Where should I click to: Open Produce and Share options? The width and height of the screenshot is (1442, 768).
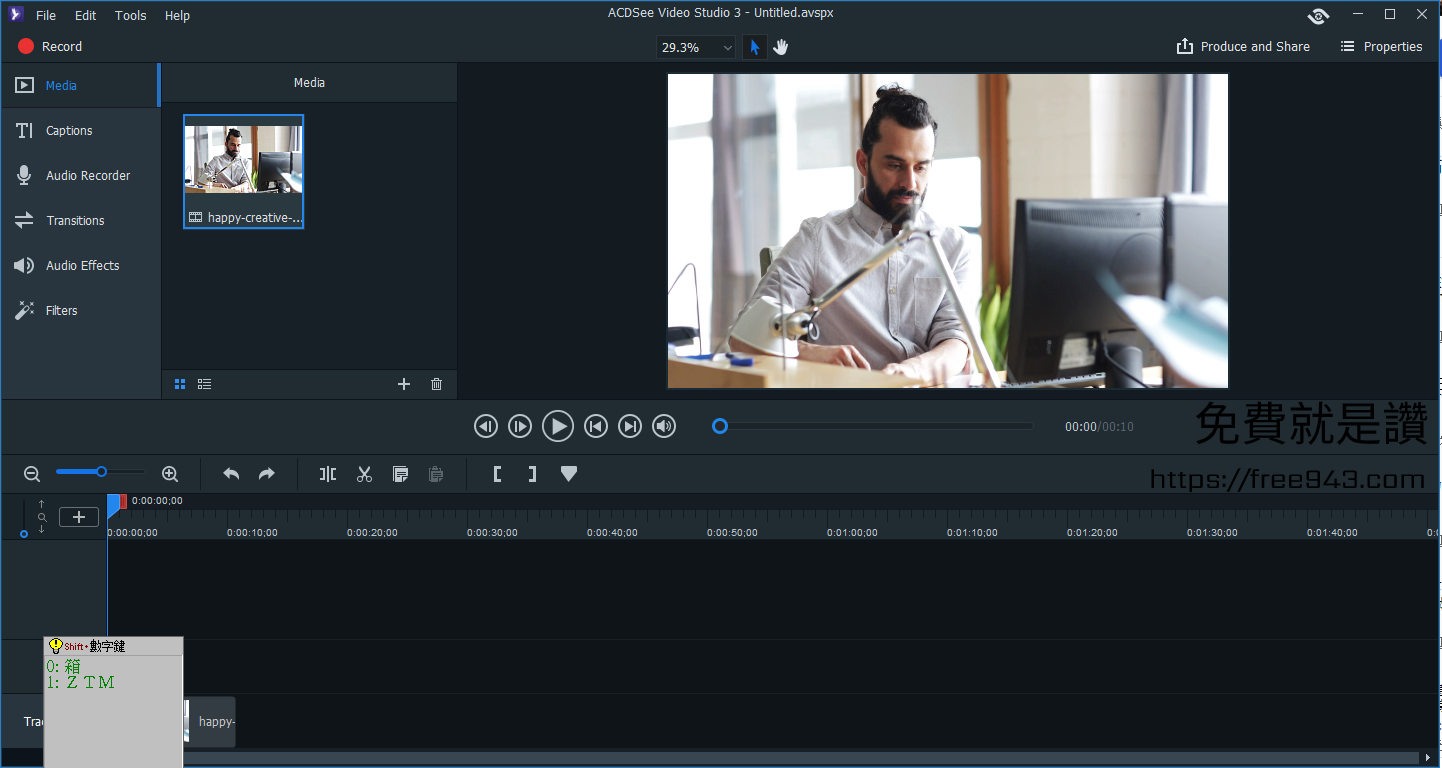tap(1243, 47)
